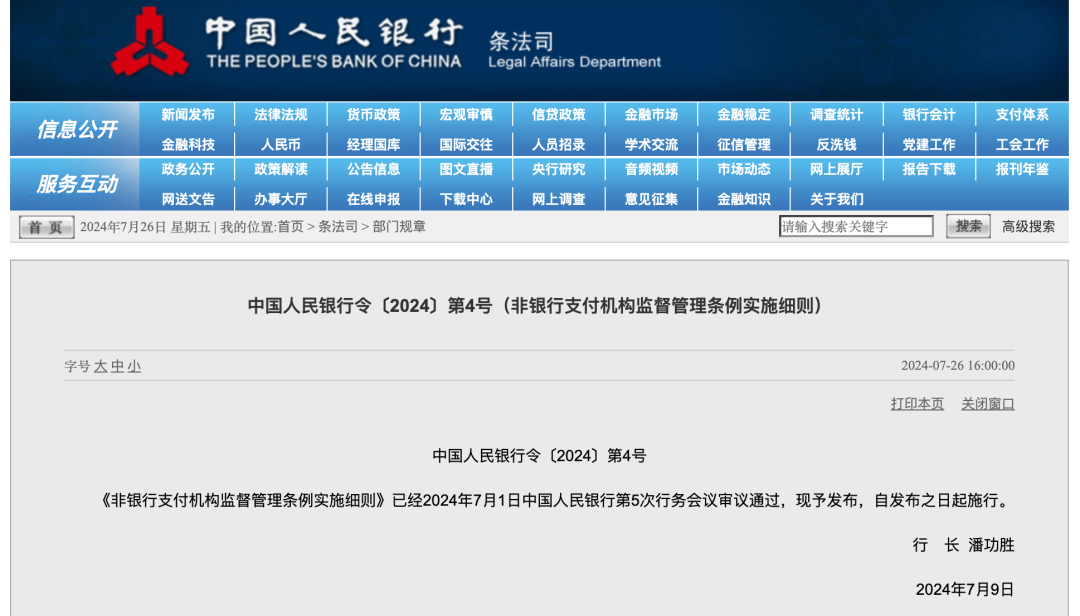Click the 条法司 department title in banner
1080x616 pixels.
[x=521, y=41]
